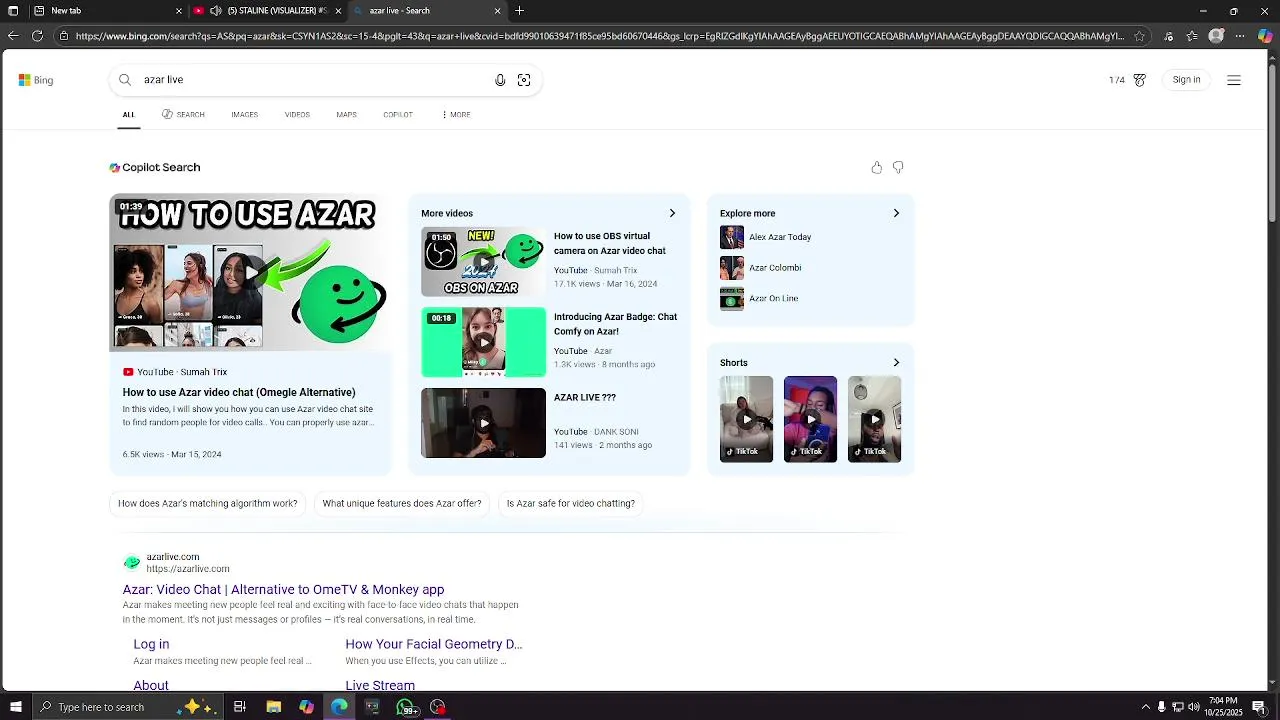Screen dimensions: 1280x720
Task: Expand Explore more arrow
Action: click(x=896, y=213)
